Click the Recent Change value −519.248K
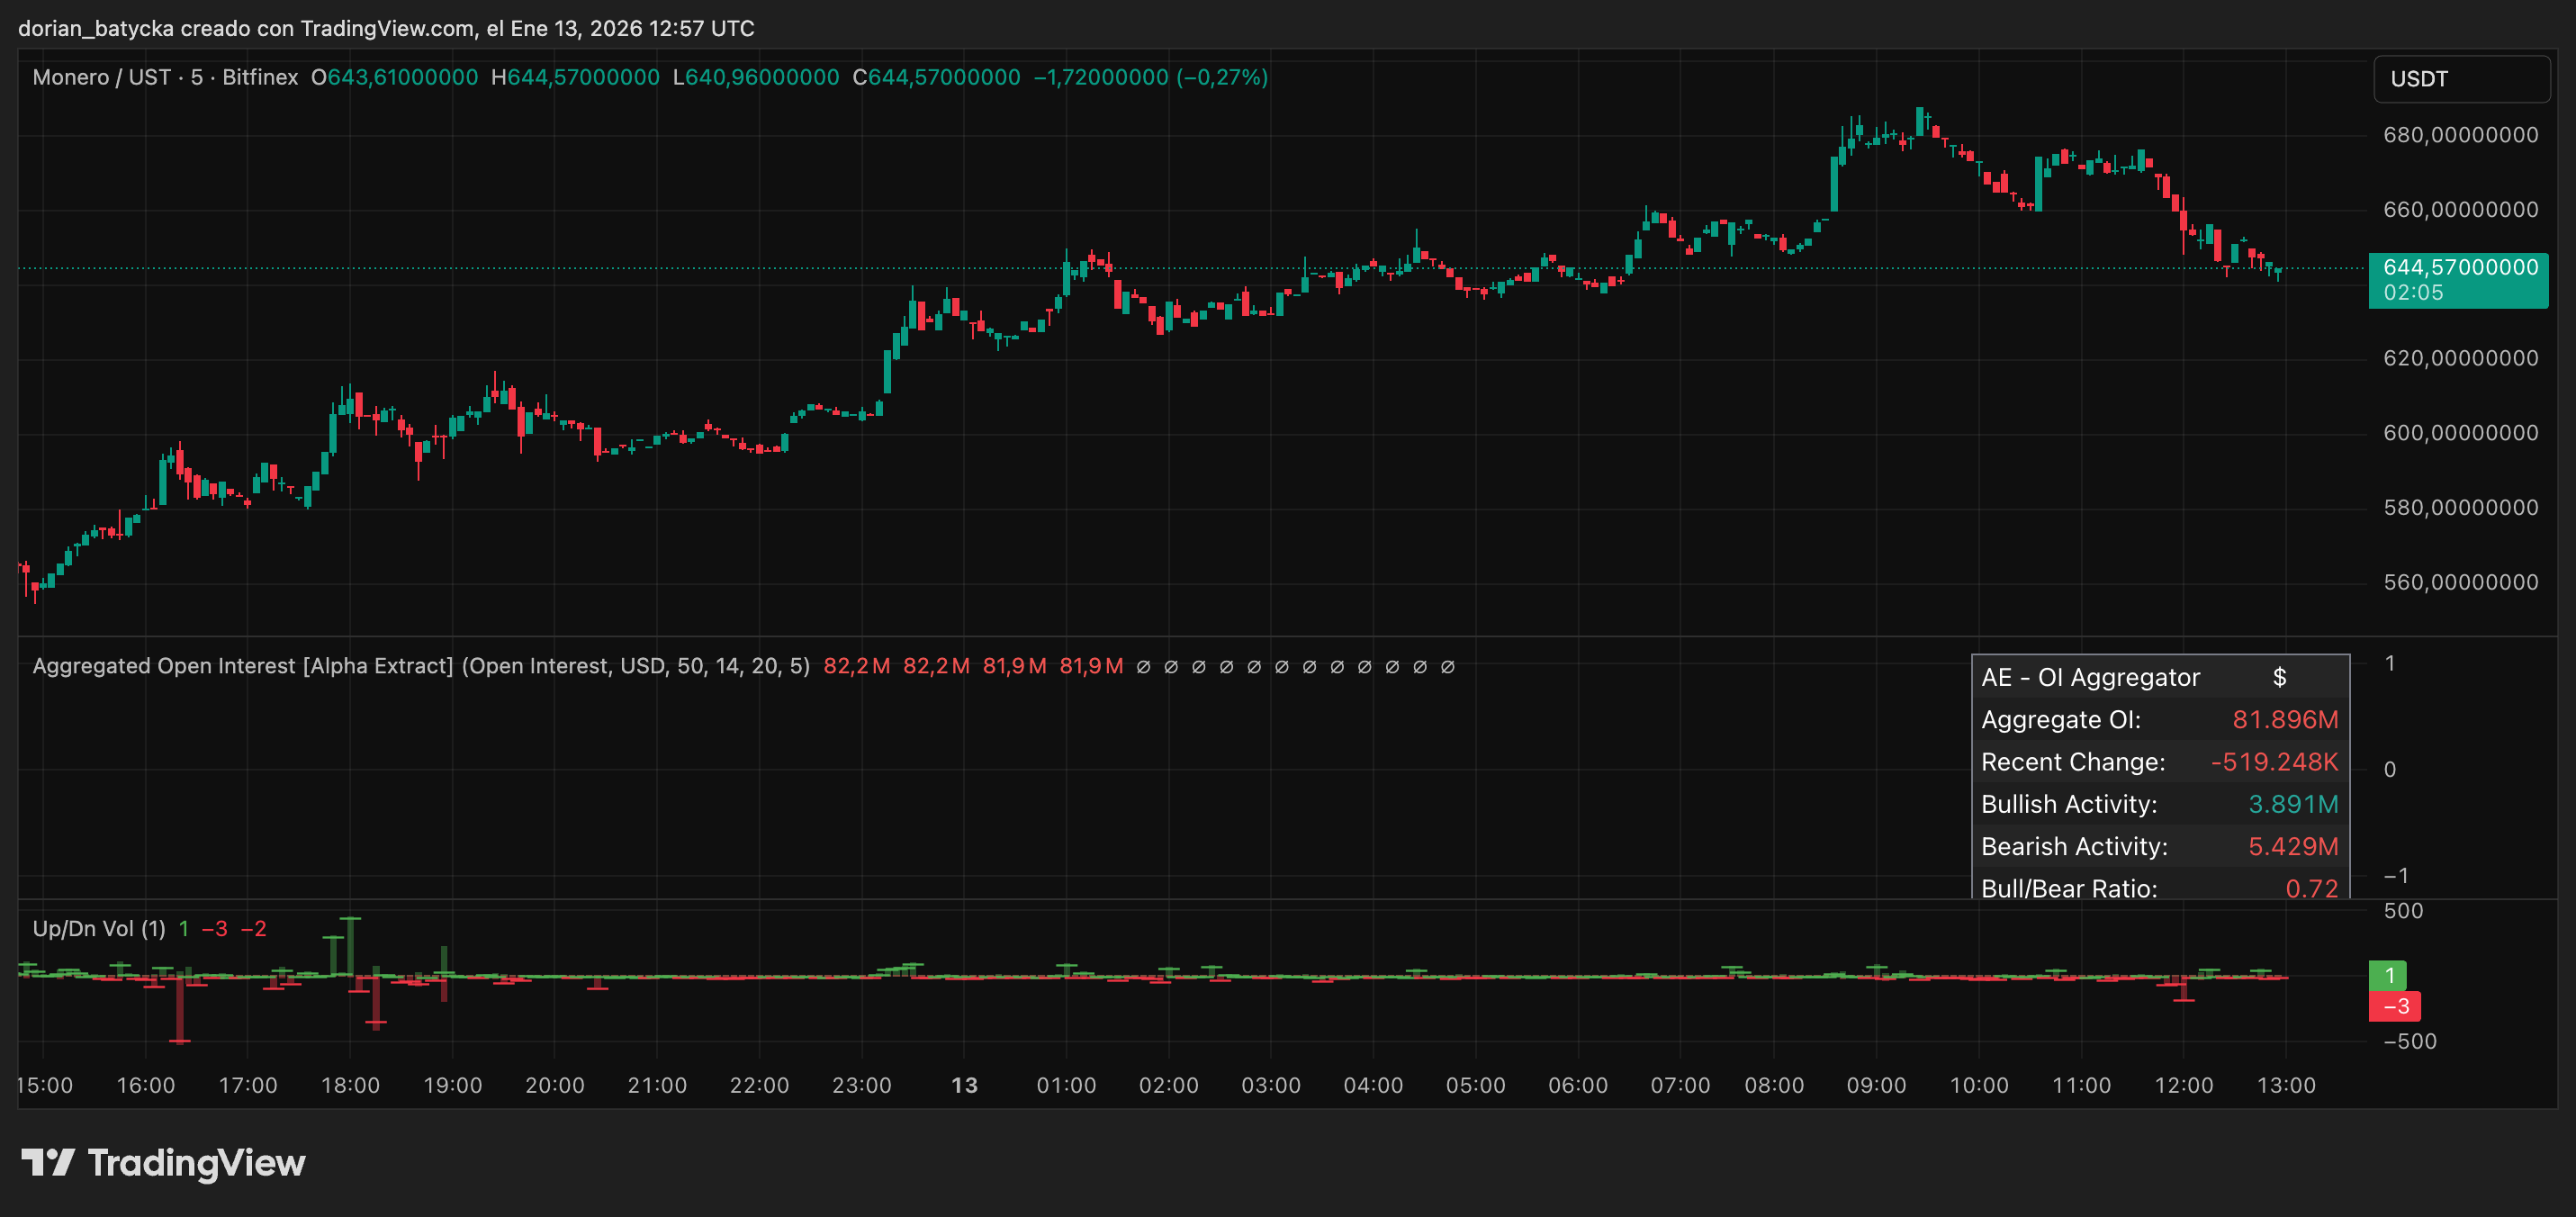Screen dimensions: 2576x1217 [x=2274, y=761]
